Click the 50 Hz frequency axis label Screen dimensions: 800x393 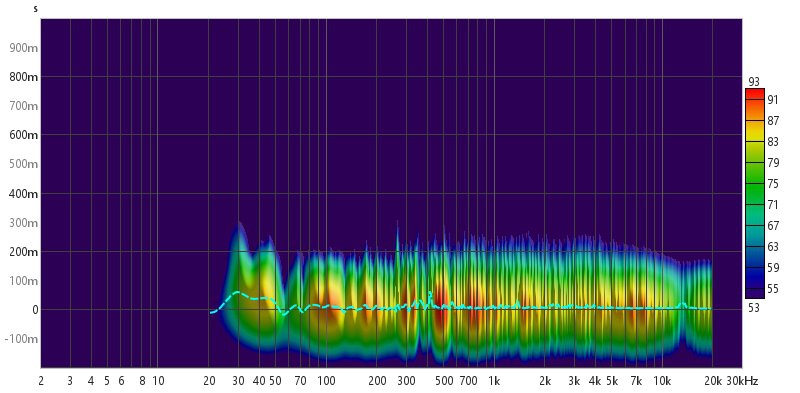[x=276, y=381]
